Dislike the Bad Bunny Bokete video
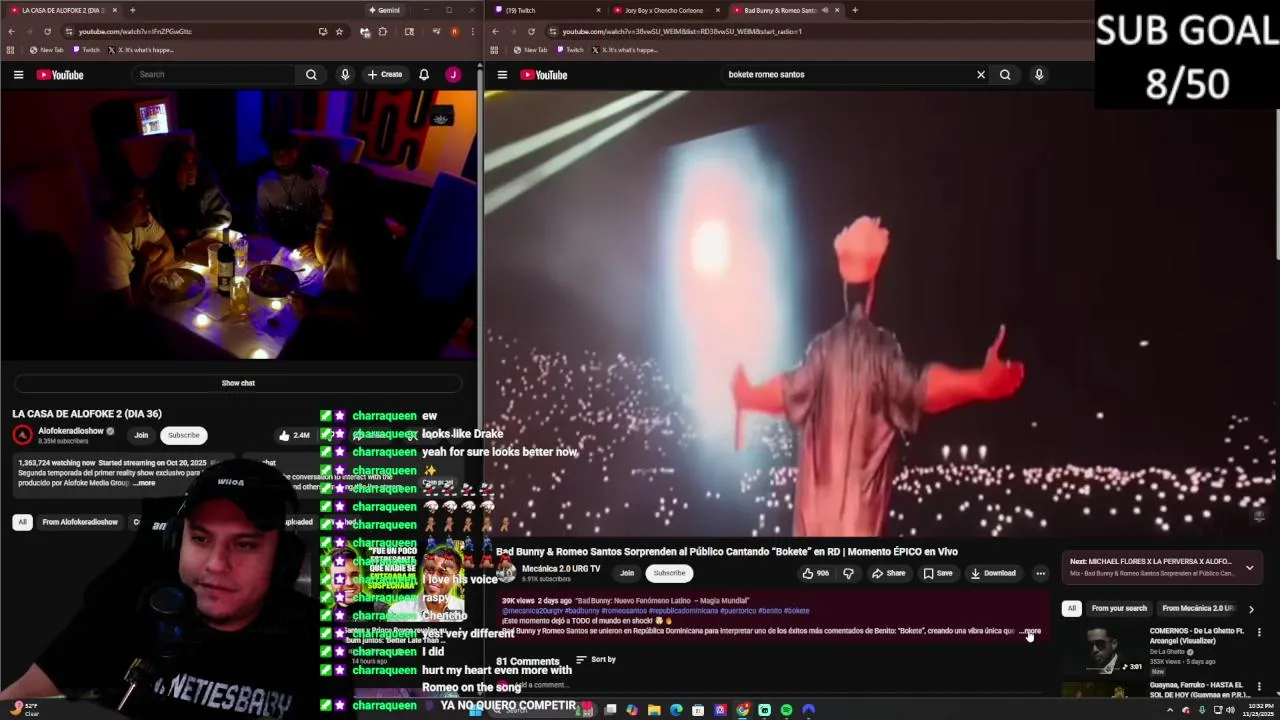Screen dimensions: 1280x720 tap(848, 573)
